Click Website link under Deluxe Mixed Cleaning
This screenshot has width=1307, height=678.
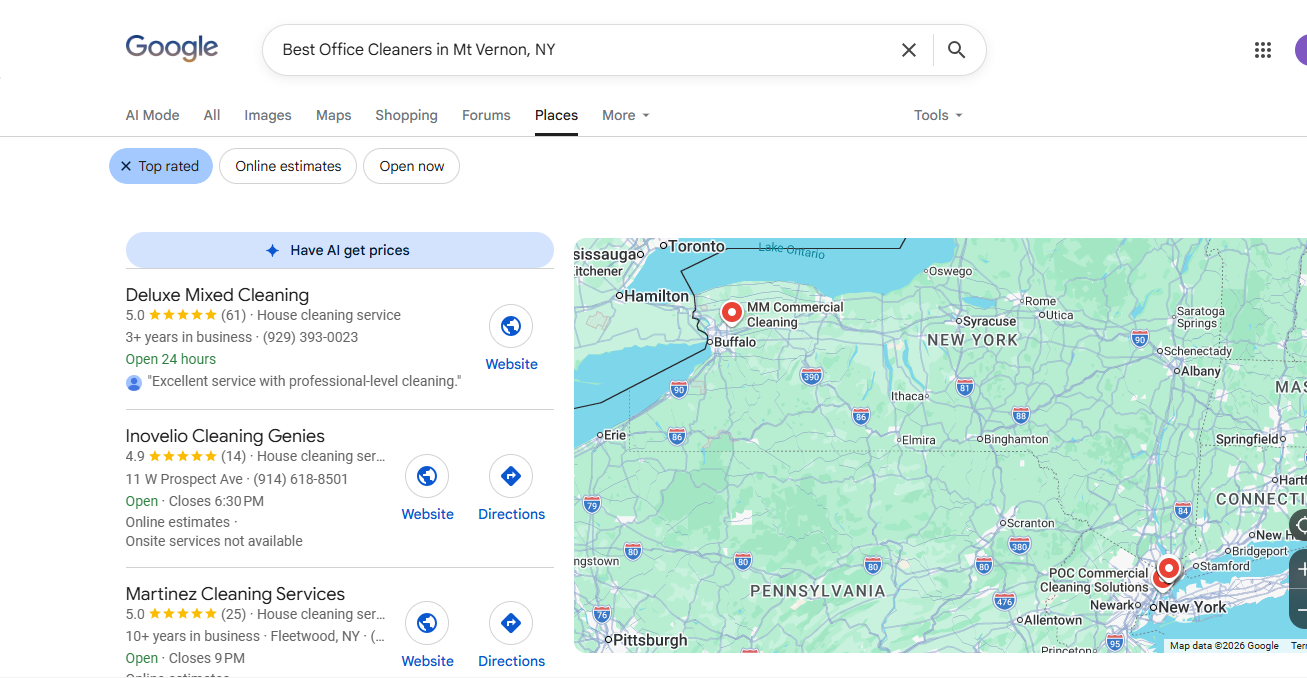point(512,364)
